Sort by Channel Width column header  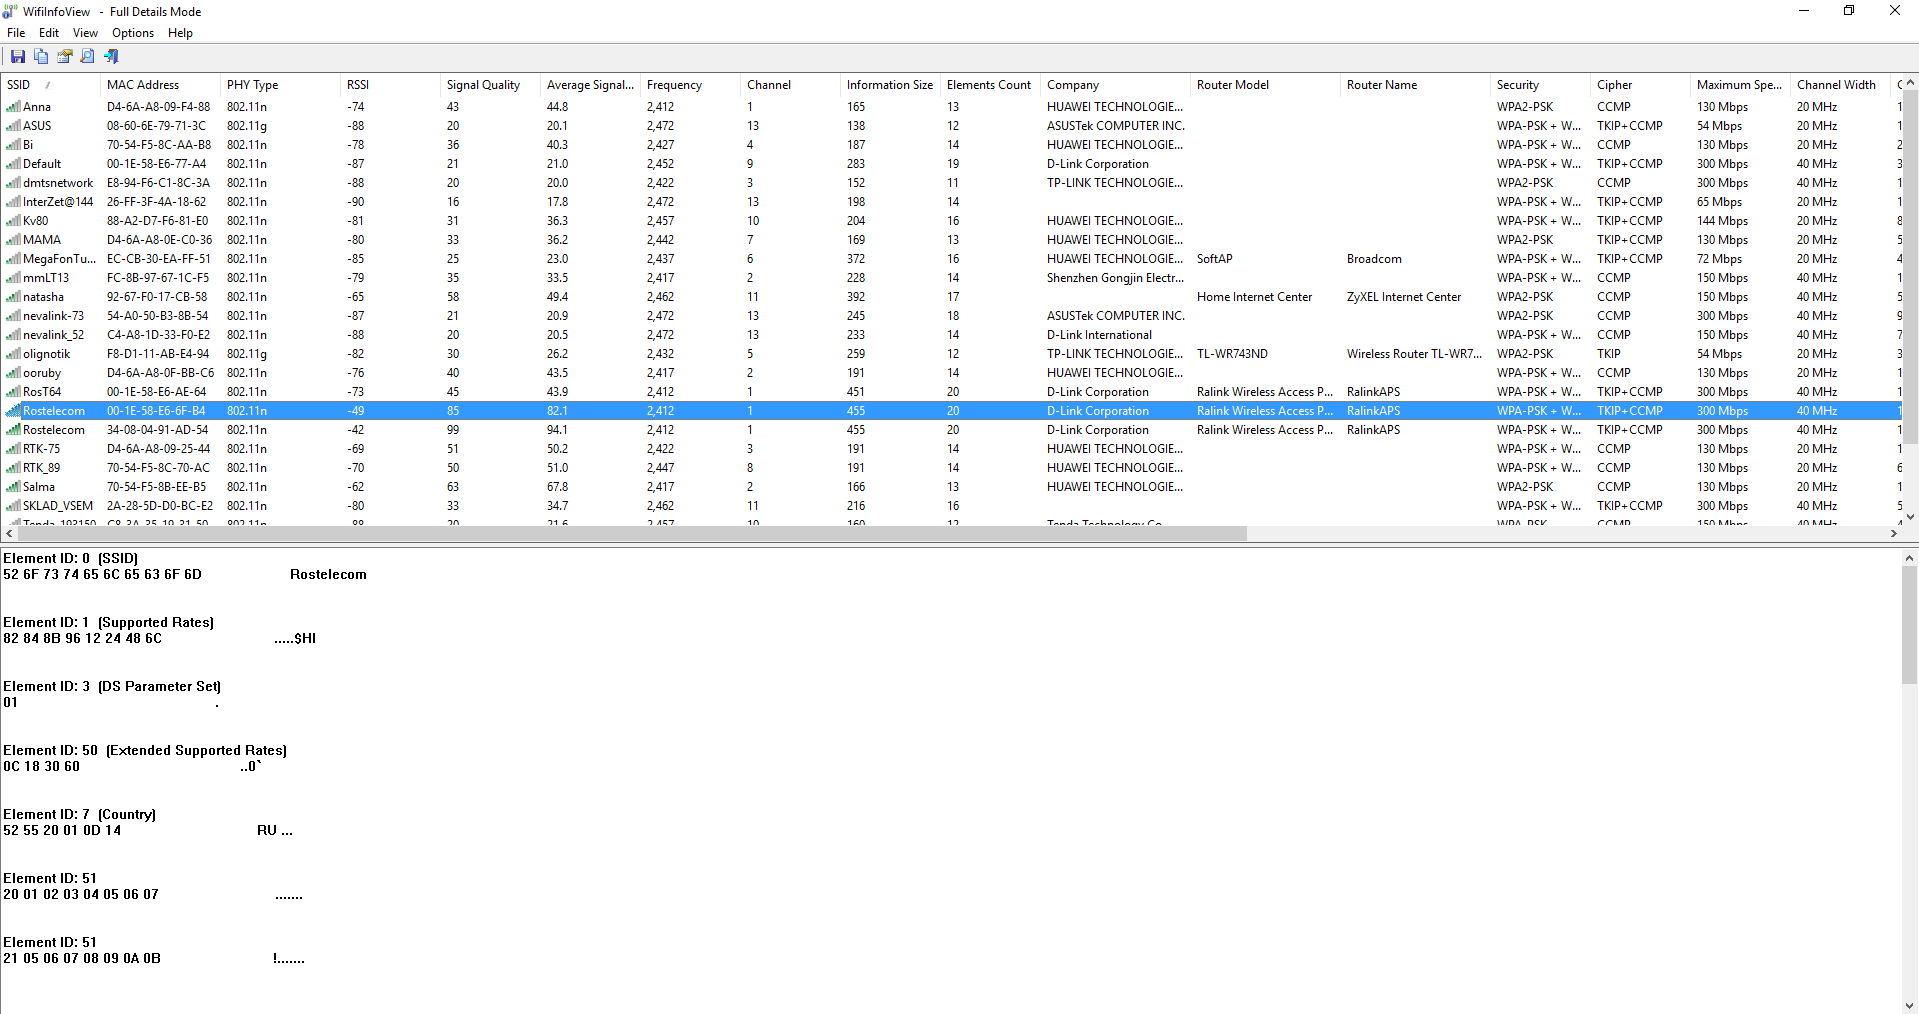click(1840, 85)
